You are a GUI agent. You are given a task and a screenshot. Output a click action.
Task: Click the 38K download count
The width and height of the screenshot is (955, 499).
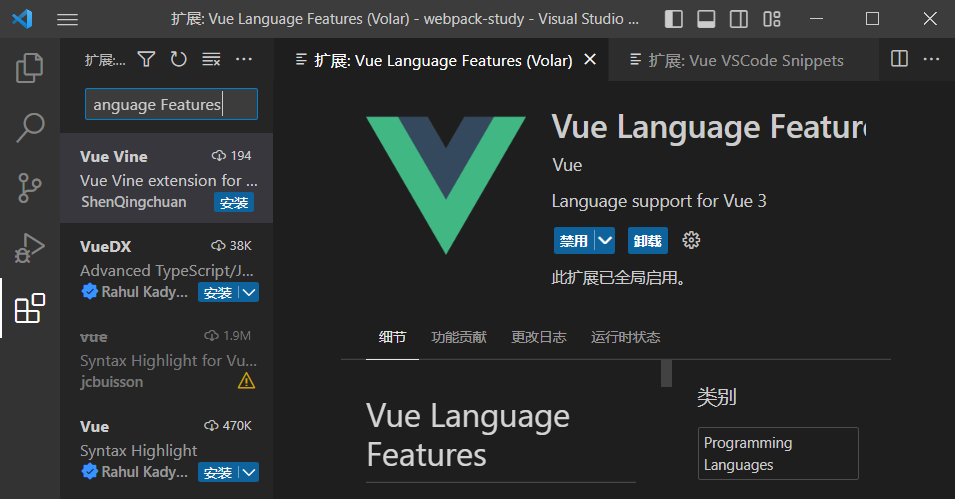[x=231, y=246]
